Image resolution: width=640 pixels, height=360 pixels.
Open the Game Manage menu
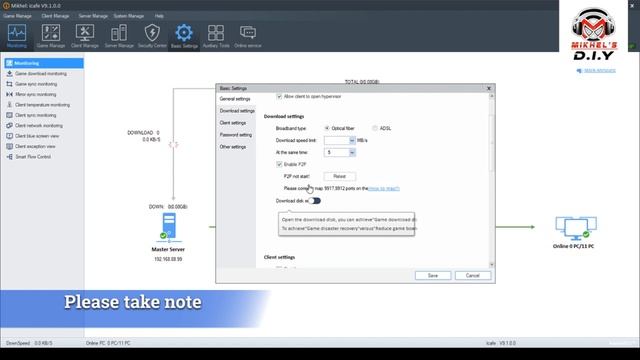[x=17, y=16]
